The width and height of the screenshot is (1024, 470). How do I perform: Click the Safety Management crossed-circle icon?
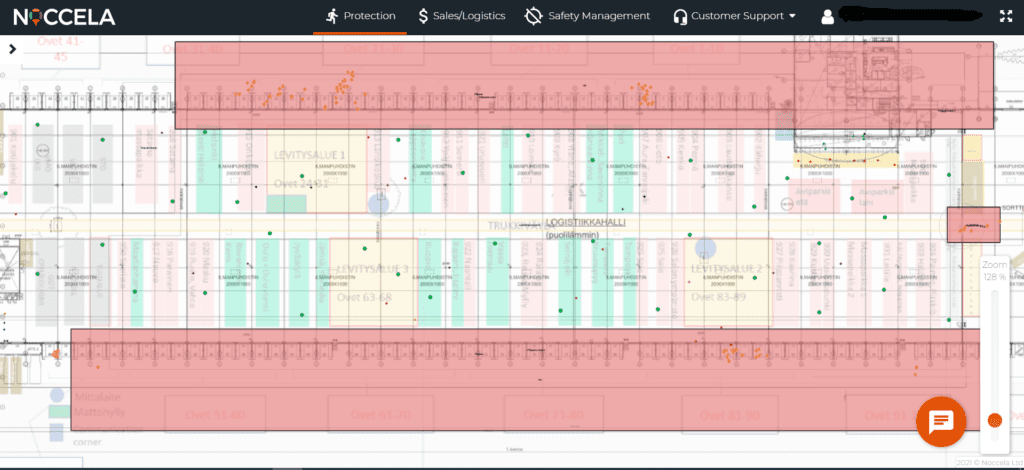click(533, 16)
